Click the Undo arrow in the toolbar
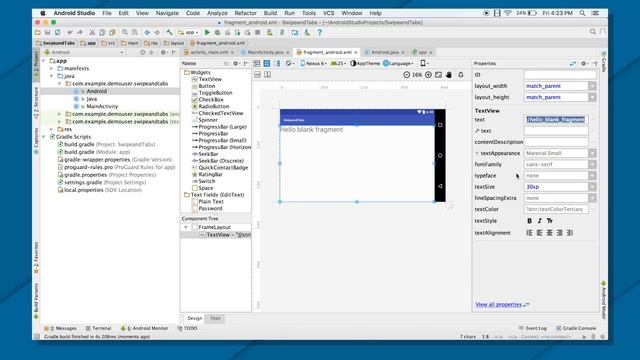Screen dimensions: 640x360 [x=70, y=32]
